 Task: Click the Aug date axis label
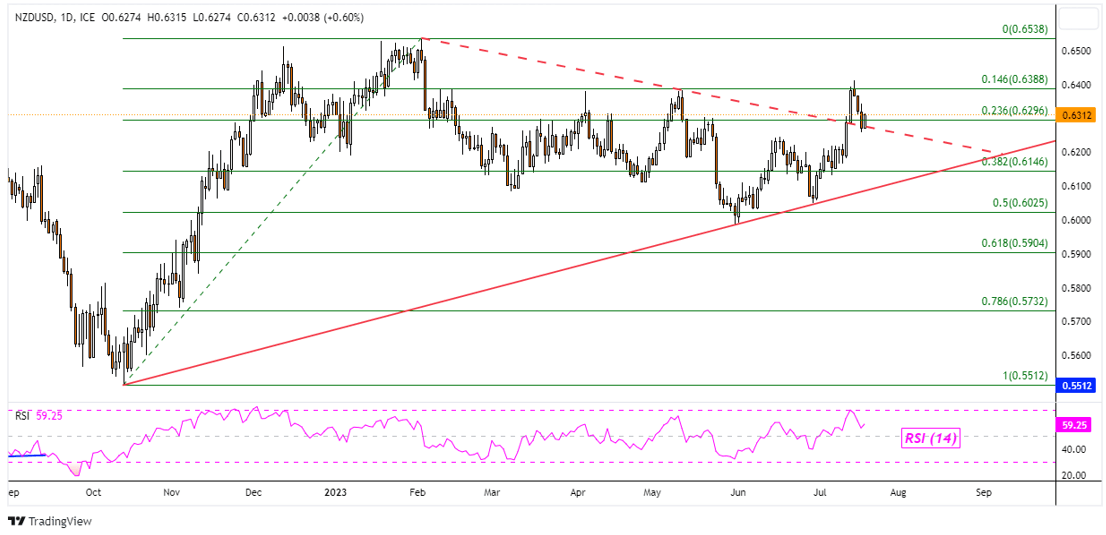pyautogui.click(x=897, y=493)
